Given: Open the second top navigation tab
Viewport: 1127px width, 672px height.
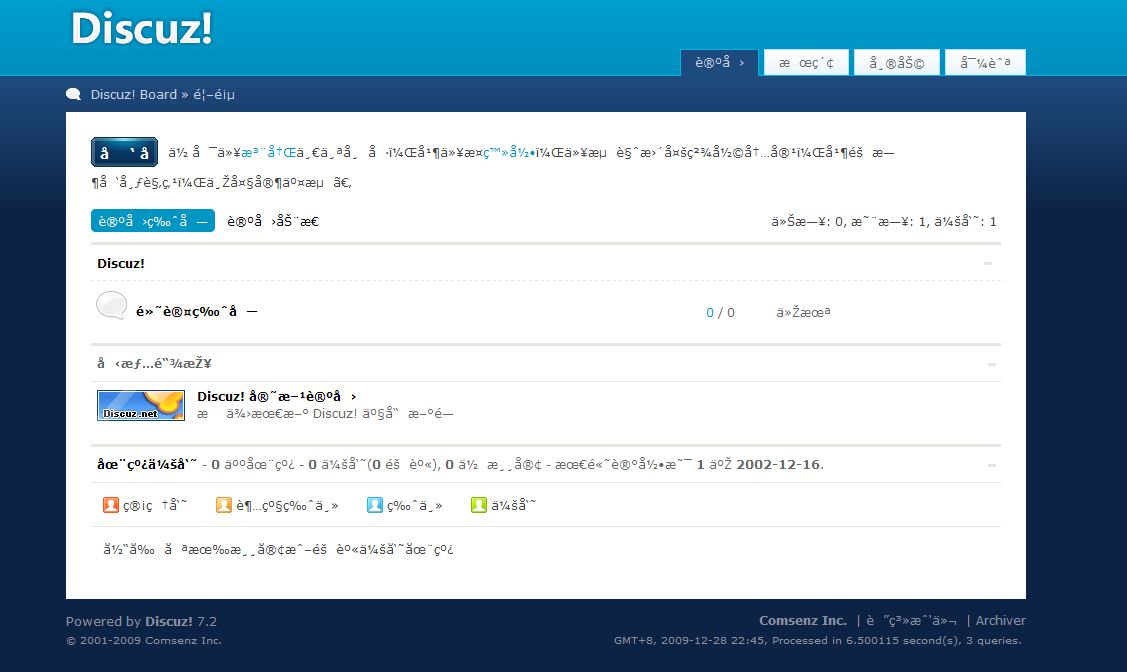Looking at the screenshot, I should (806, 63).
